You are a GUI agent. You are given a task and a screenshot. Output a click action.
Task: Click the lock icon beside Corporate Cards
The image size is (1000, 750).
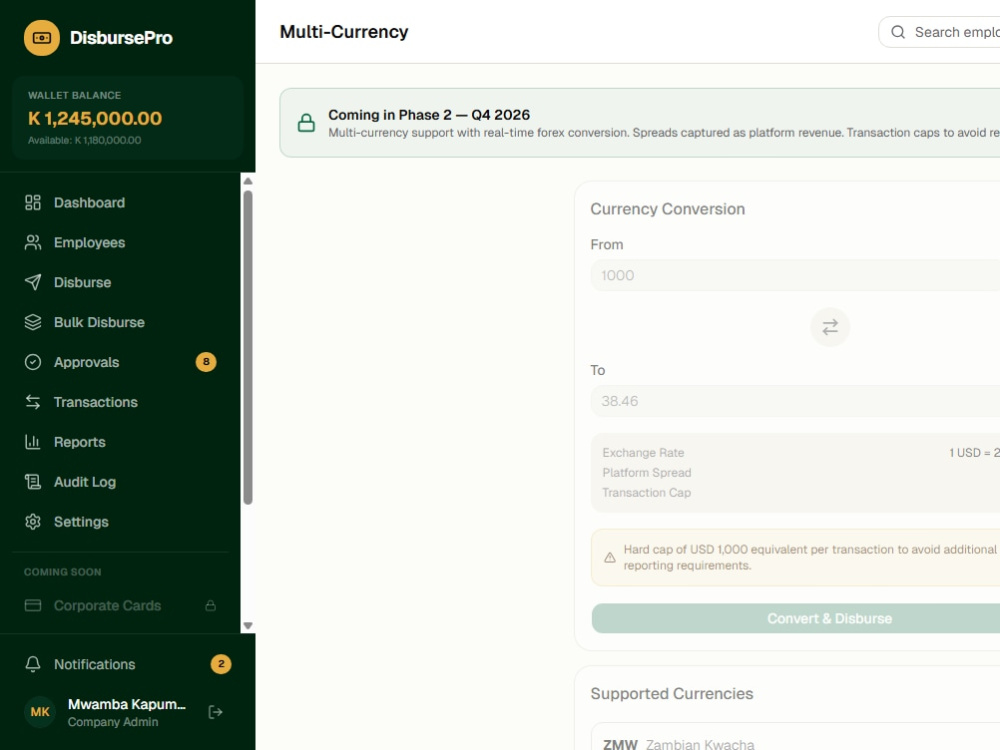(x=210, y=605)
